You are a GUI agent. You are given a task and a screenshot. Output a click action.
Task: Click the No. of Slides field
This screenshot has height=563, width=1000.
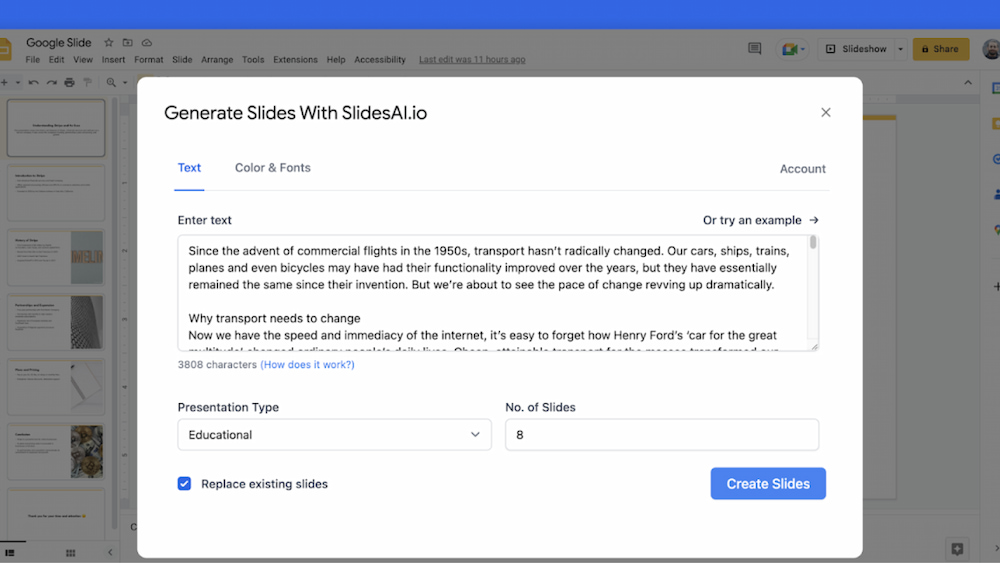point(662,435)
